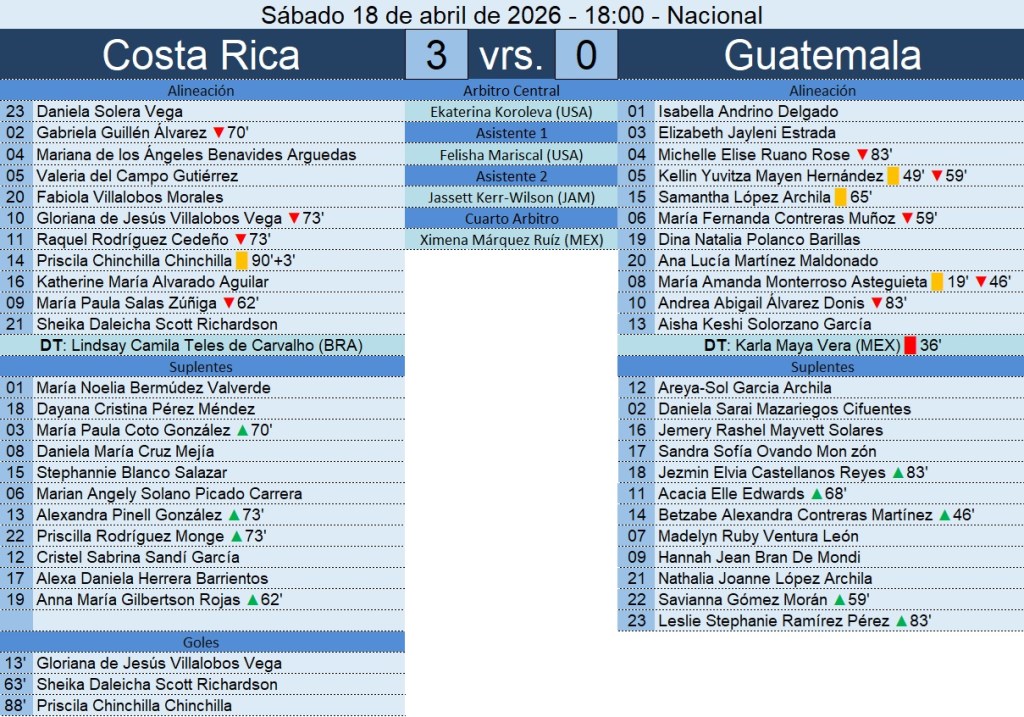Select the Costa Rica score box showing 3
1024x717 pixels.
pos(436,55)
